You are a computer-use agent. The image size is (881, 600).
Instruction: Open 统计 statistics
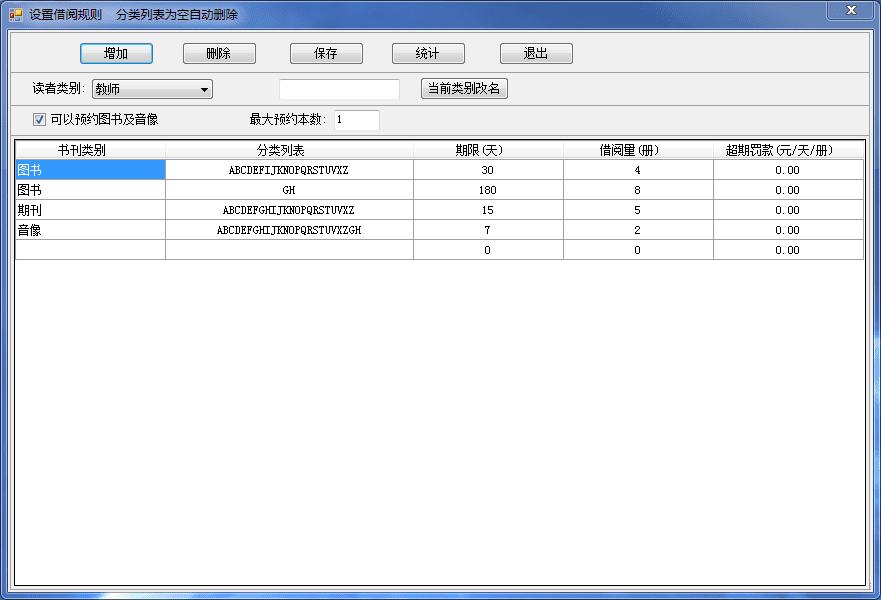pos(427,54)
